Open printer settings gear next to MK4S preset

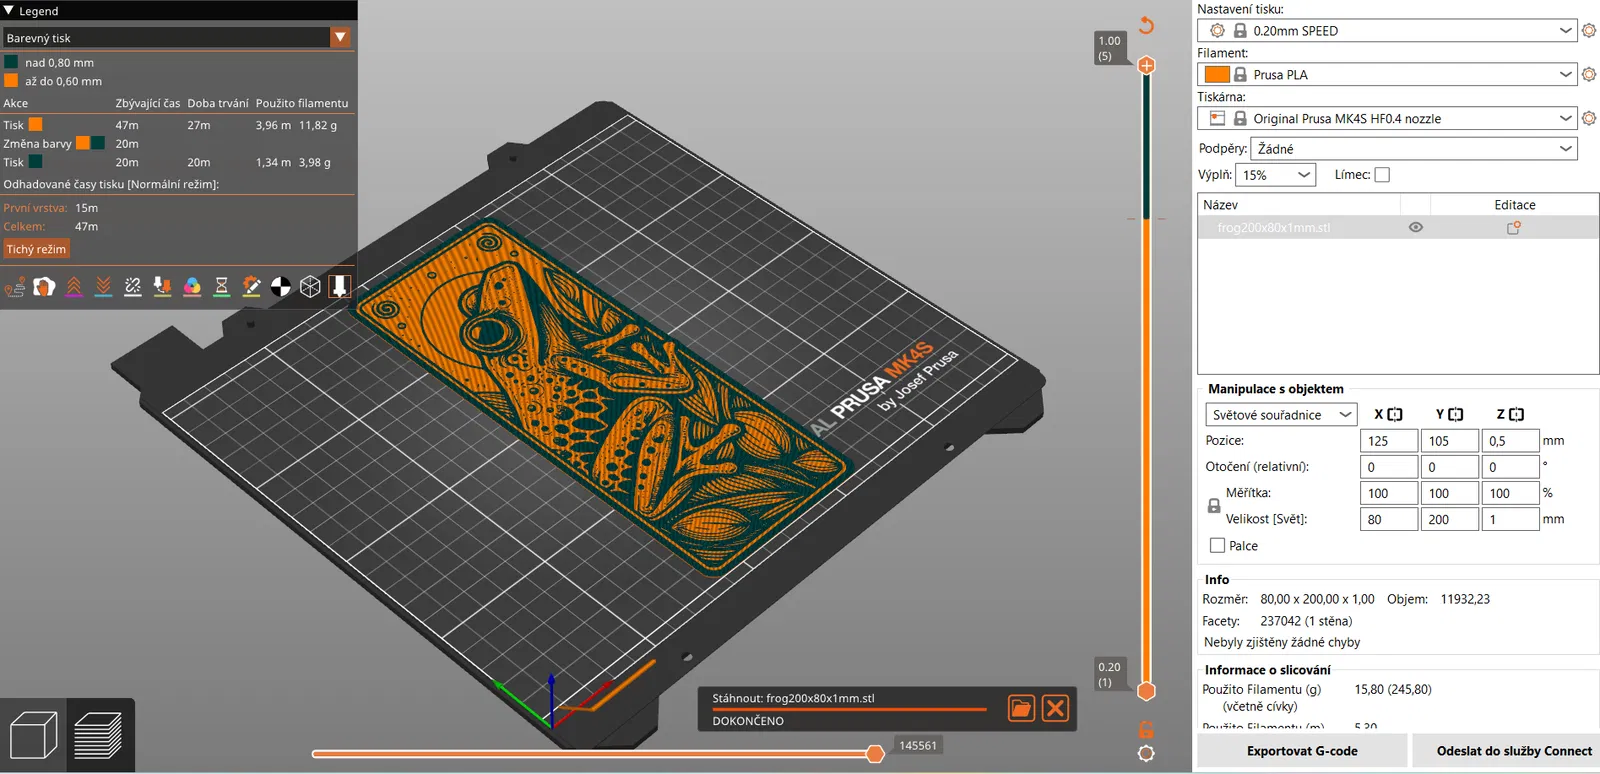point(1589,118)
